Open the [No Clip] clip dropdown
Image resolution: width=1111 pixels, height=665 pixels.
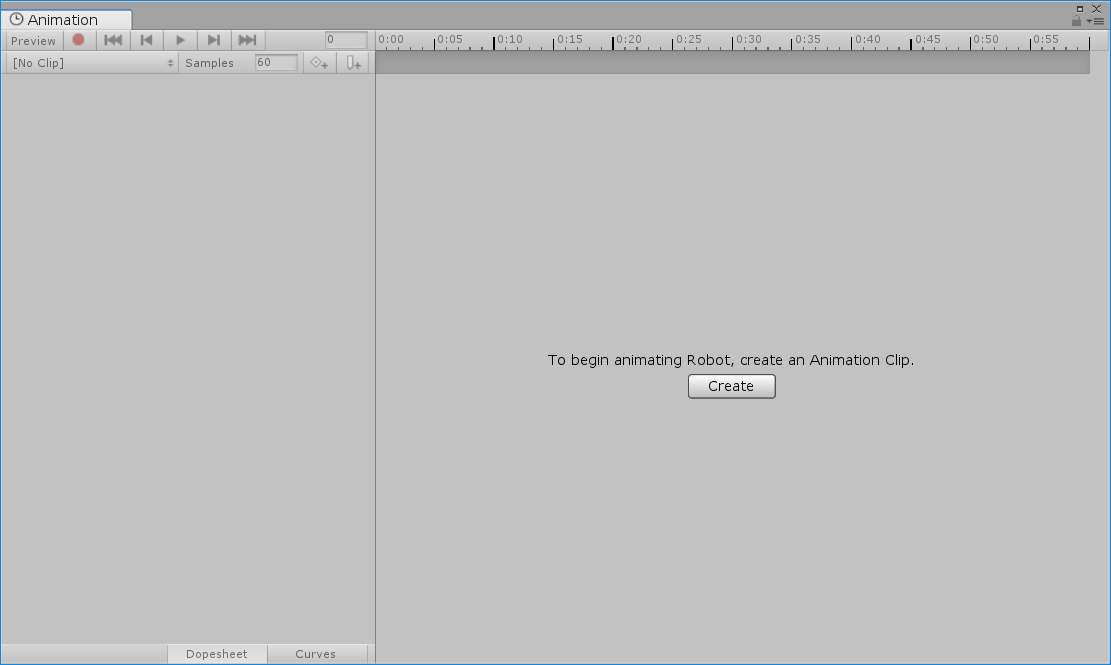click(x=92, y=63)
